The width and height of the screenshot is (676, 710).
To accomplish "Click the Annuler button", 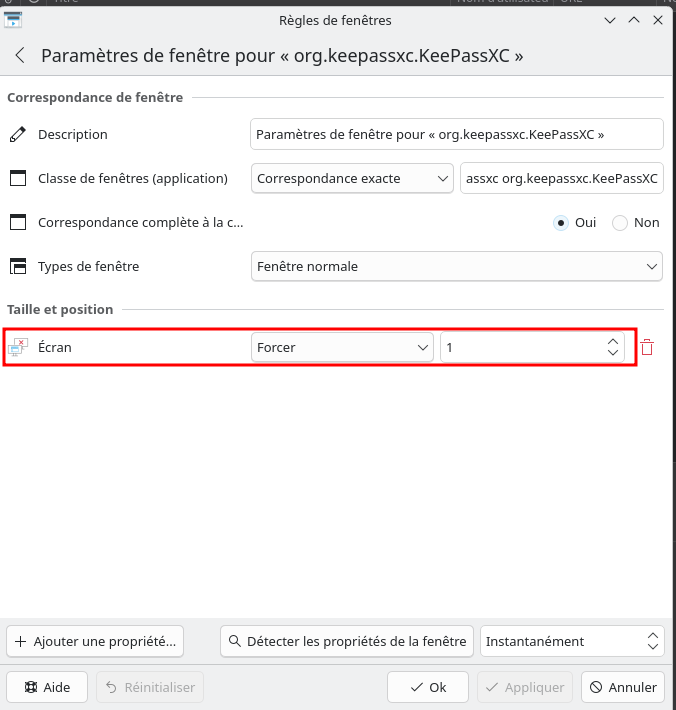I will 622,687.
